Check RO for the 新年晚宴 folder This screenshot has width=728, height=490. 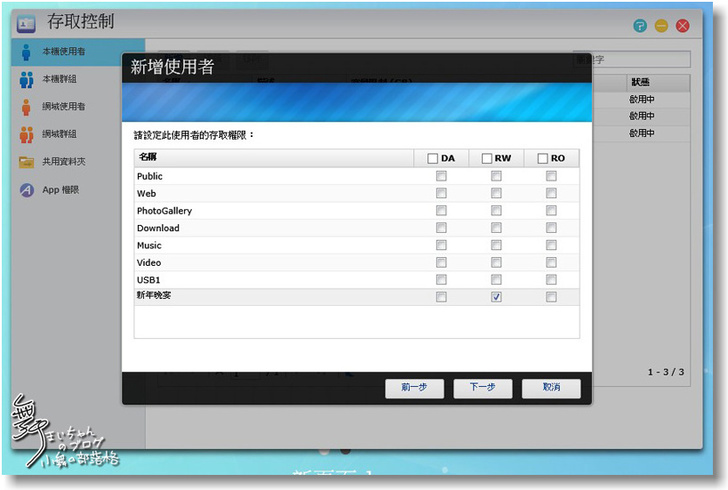point(551,297)
